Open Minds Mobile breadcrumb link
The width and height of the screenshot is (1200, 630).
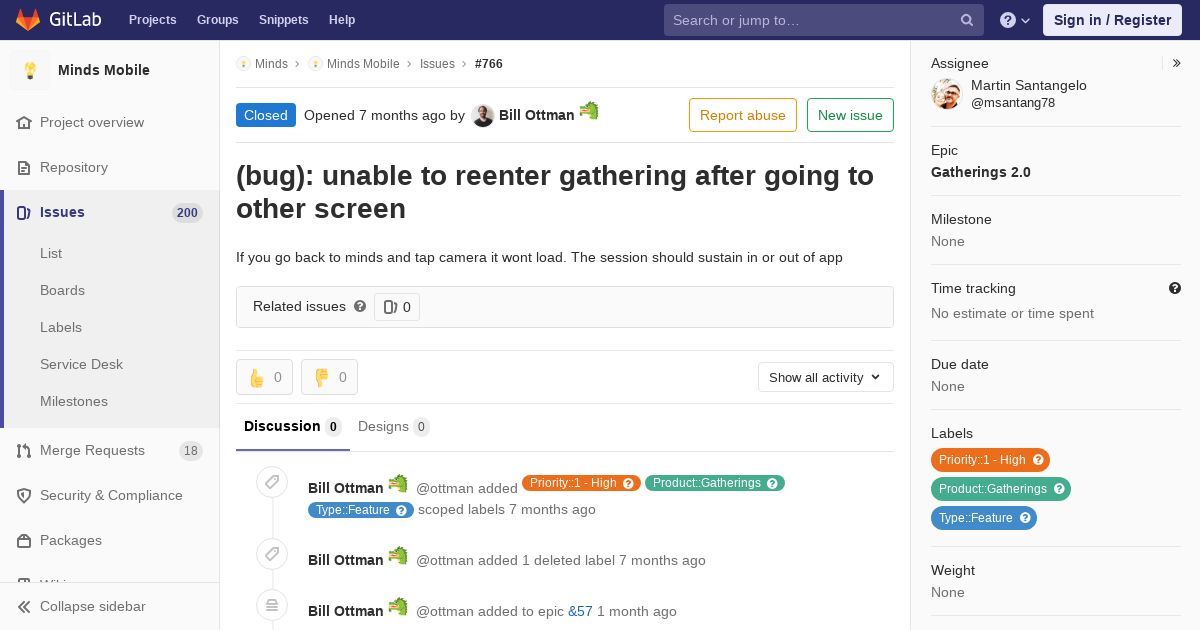363,64
